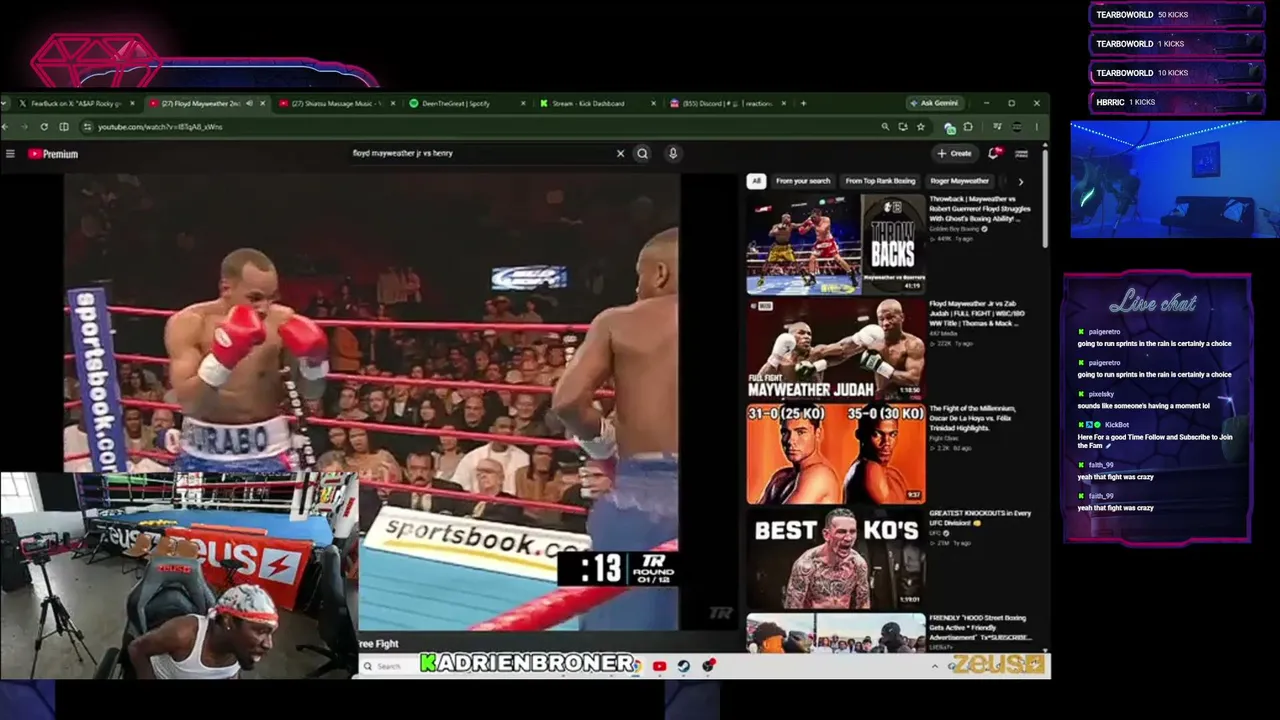Switch to the Discord tab

coord(727,103)
